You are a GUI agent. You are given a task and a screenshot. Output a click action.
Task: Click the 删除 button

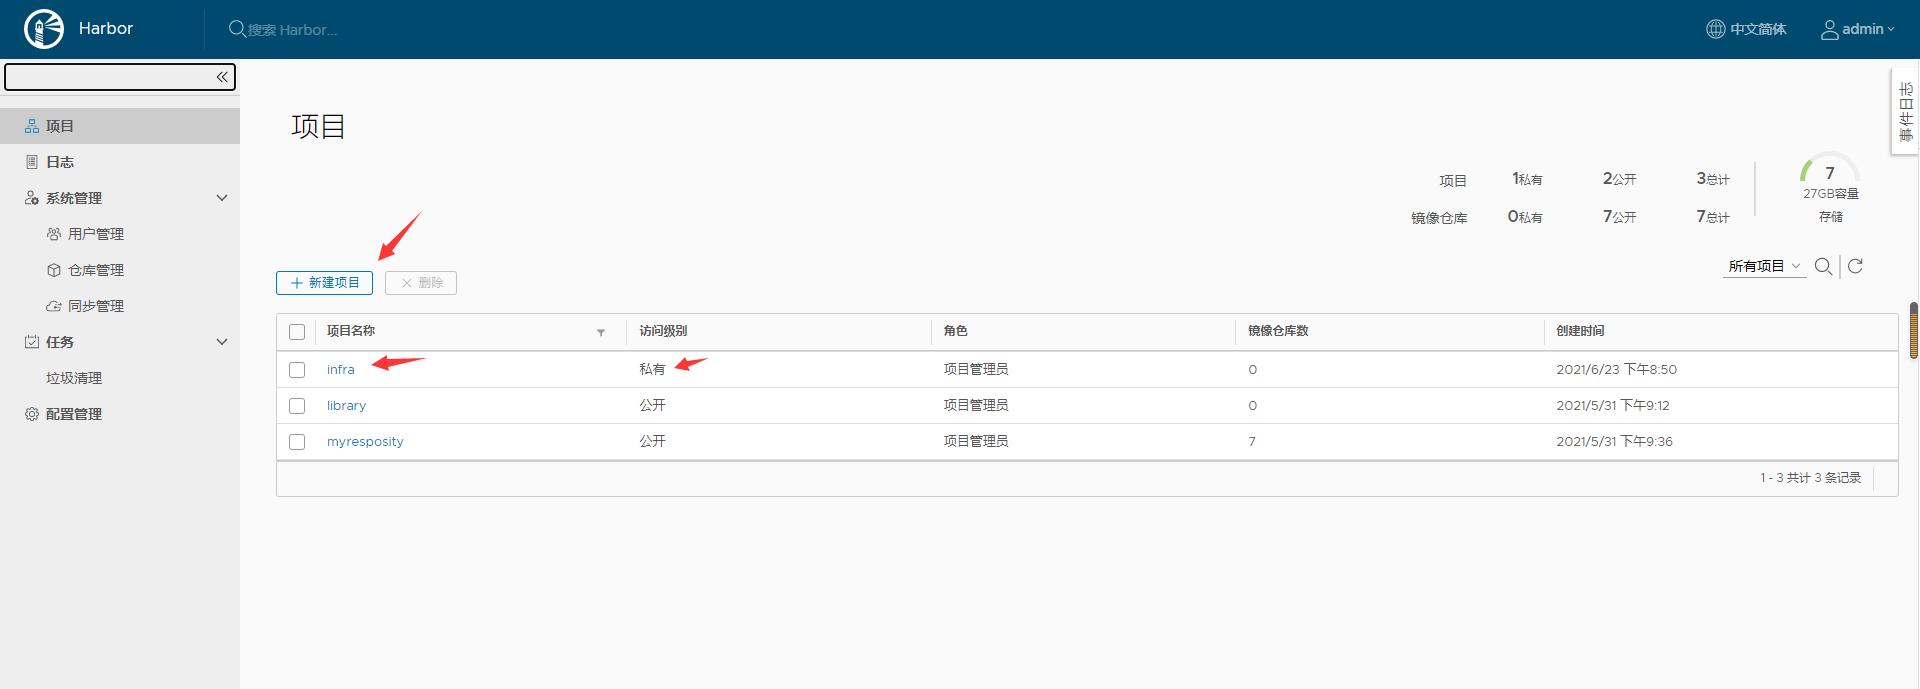[421, 283]
